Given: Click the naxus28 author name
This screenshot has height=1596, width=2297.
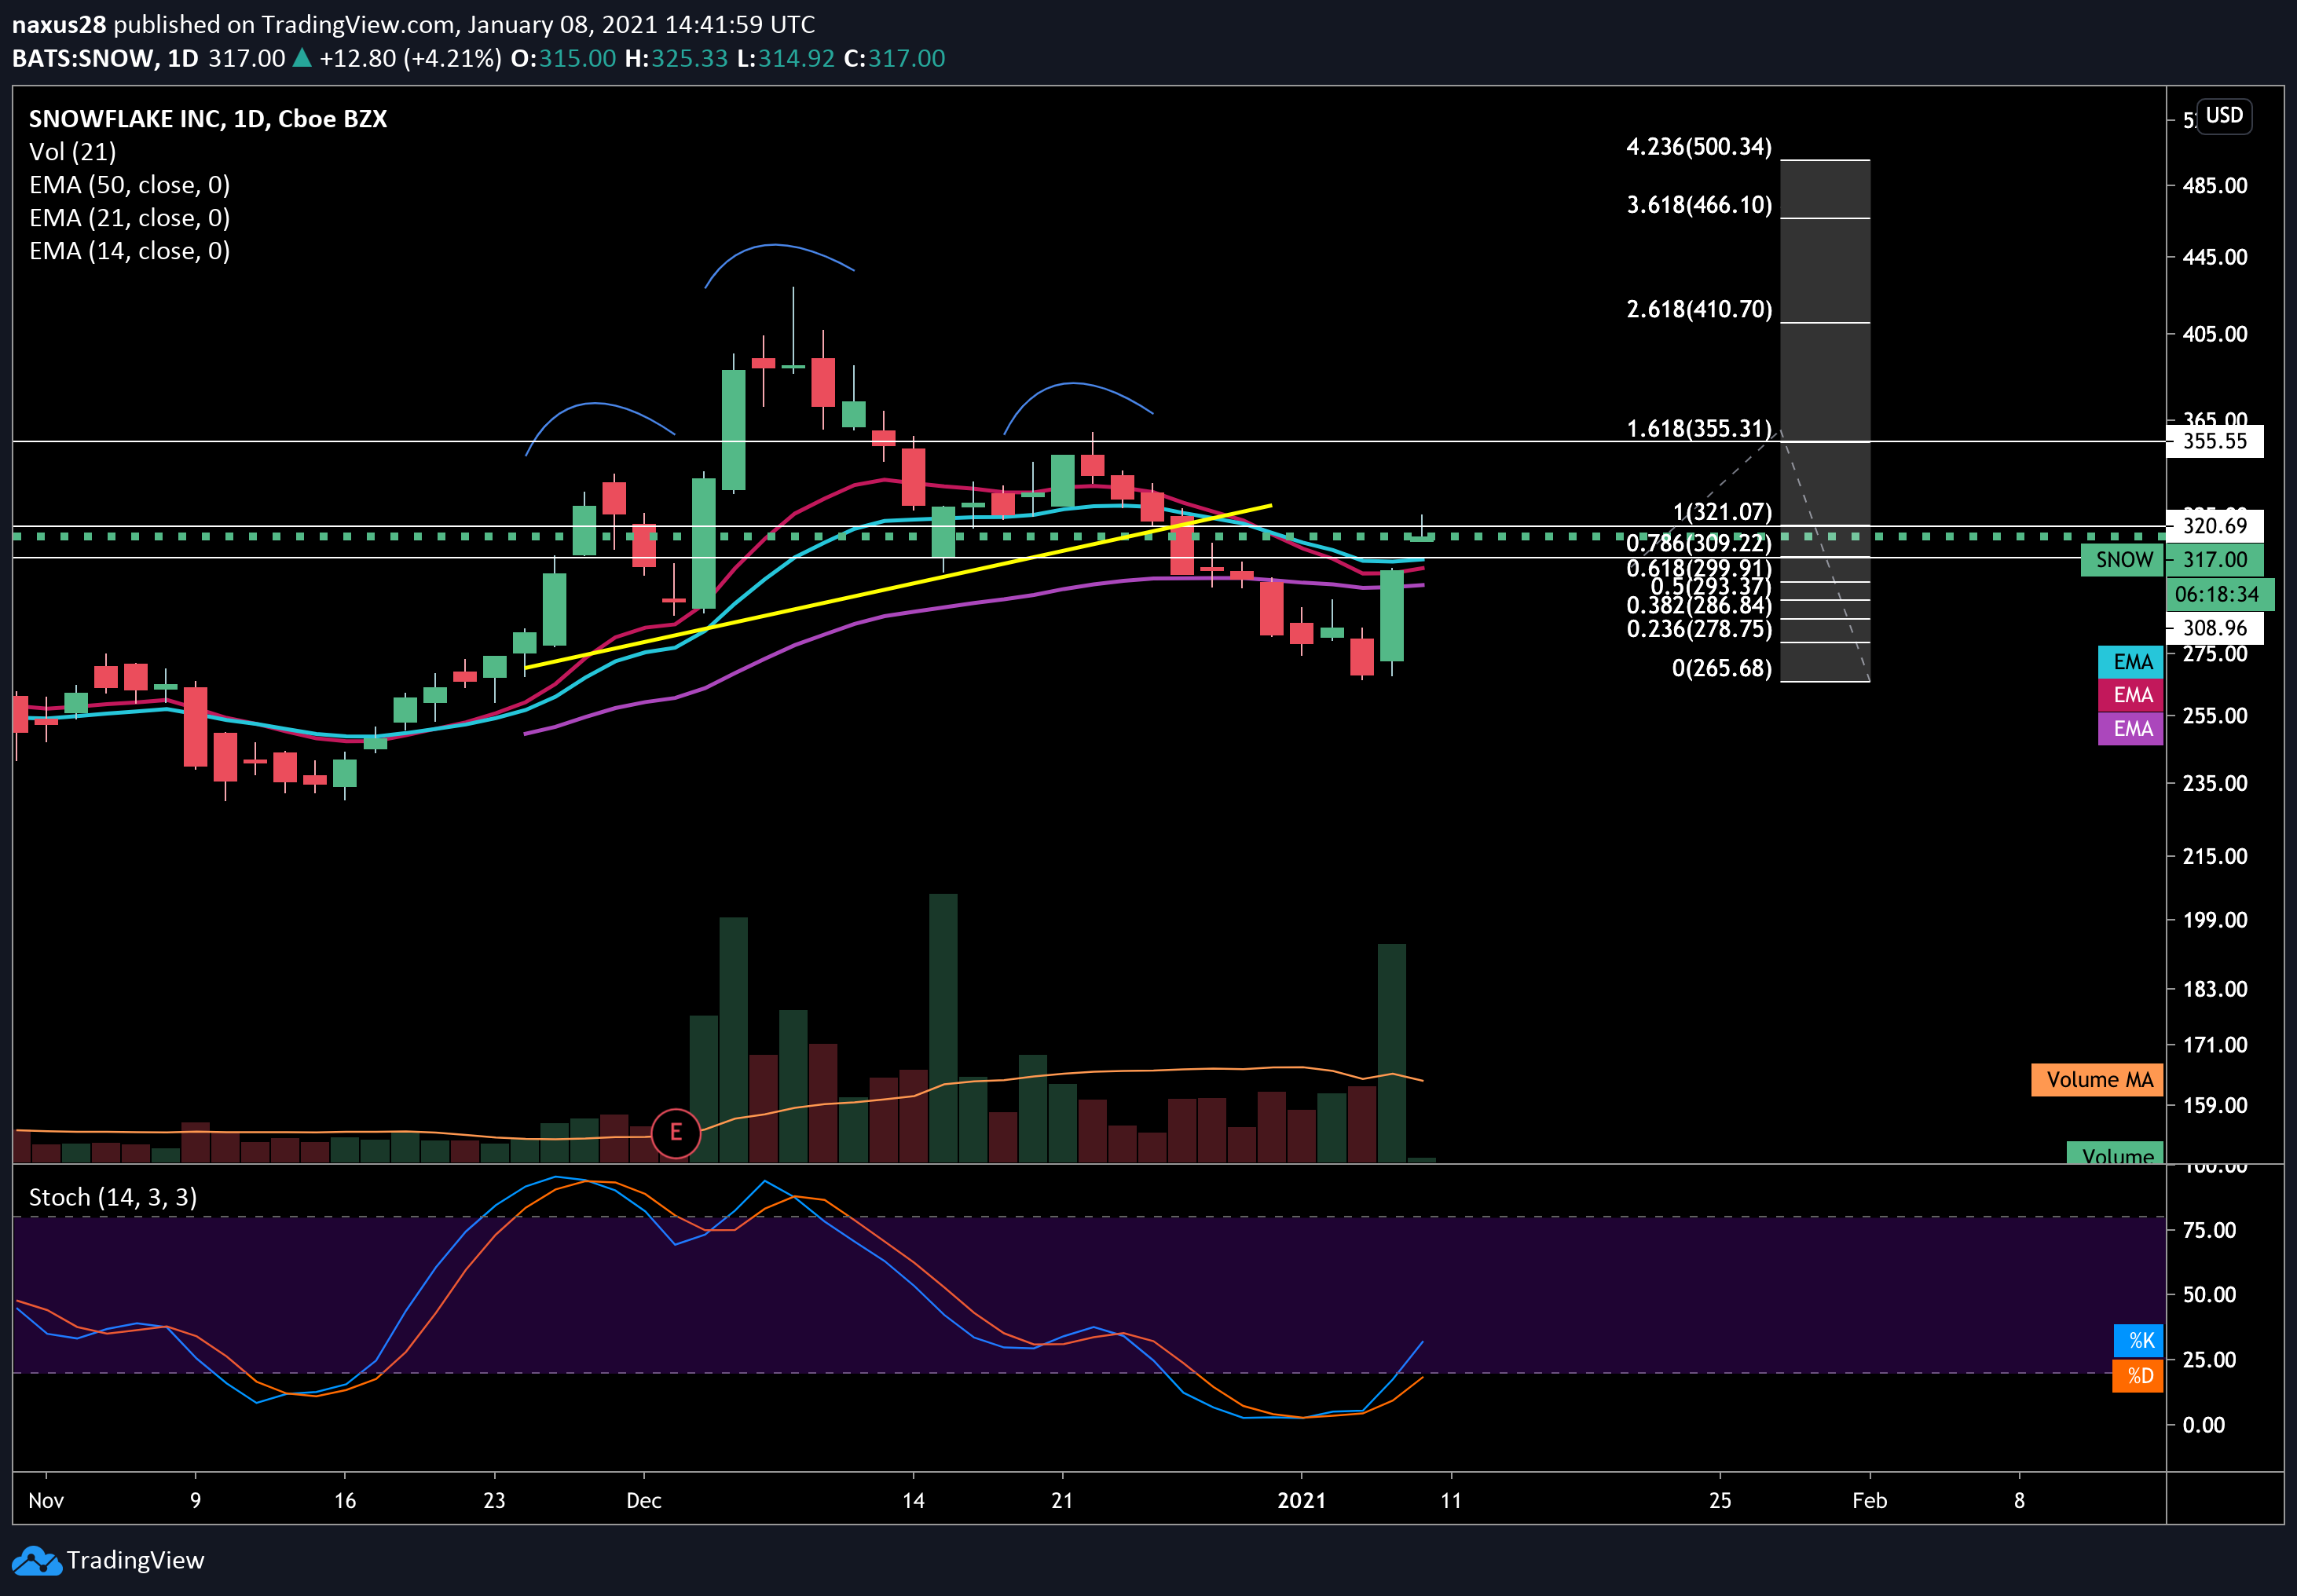Looking at the screenshot, I should point(59,25).
